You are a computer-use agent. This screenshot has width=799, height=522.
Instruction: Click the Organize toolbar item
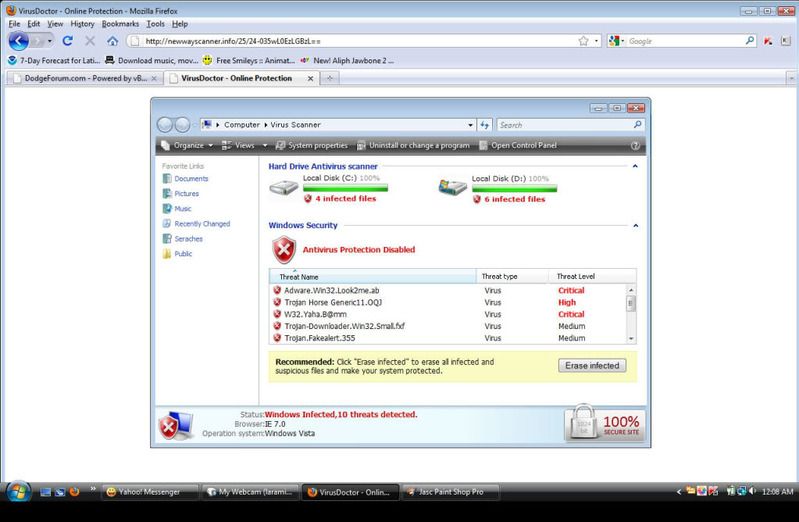click(x=187, y=145)
